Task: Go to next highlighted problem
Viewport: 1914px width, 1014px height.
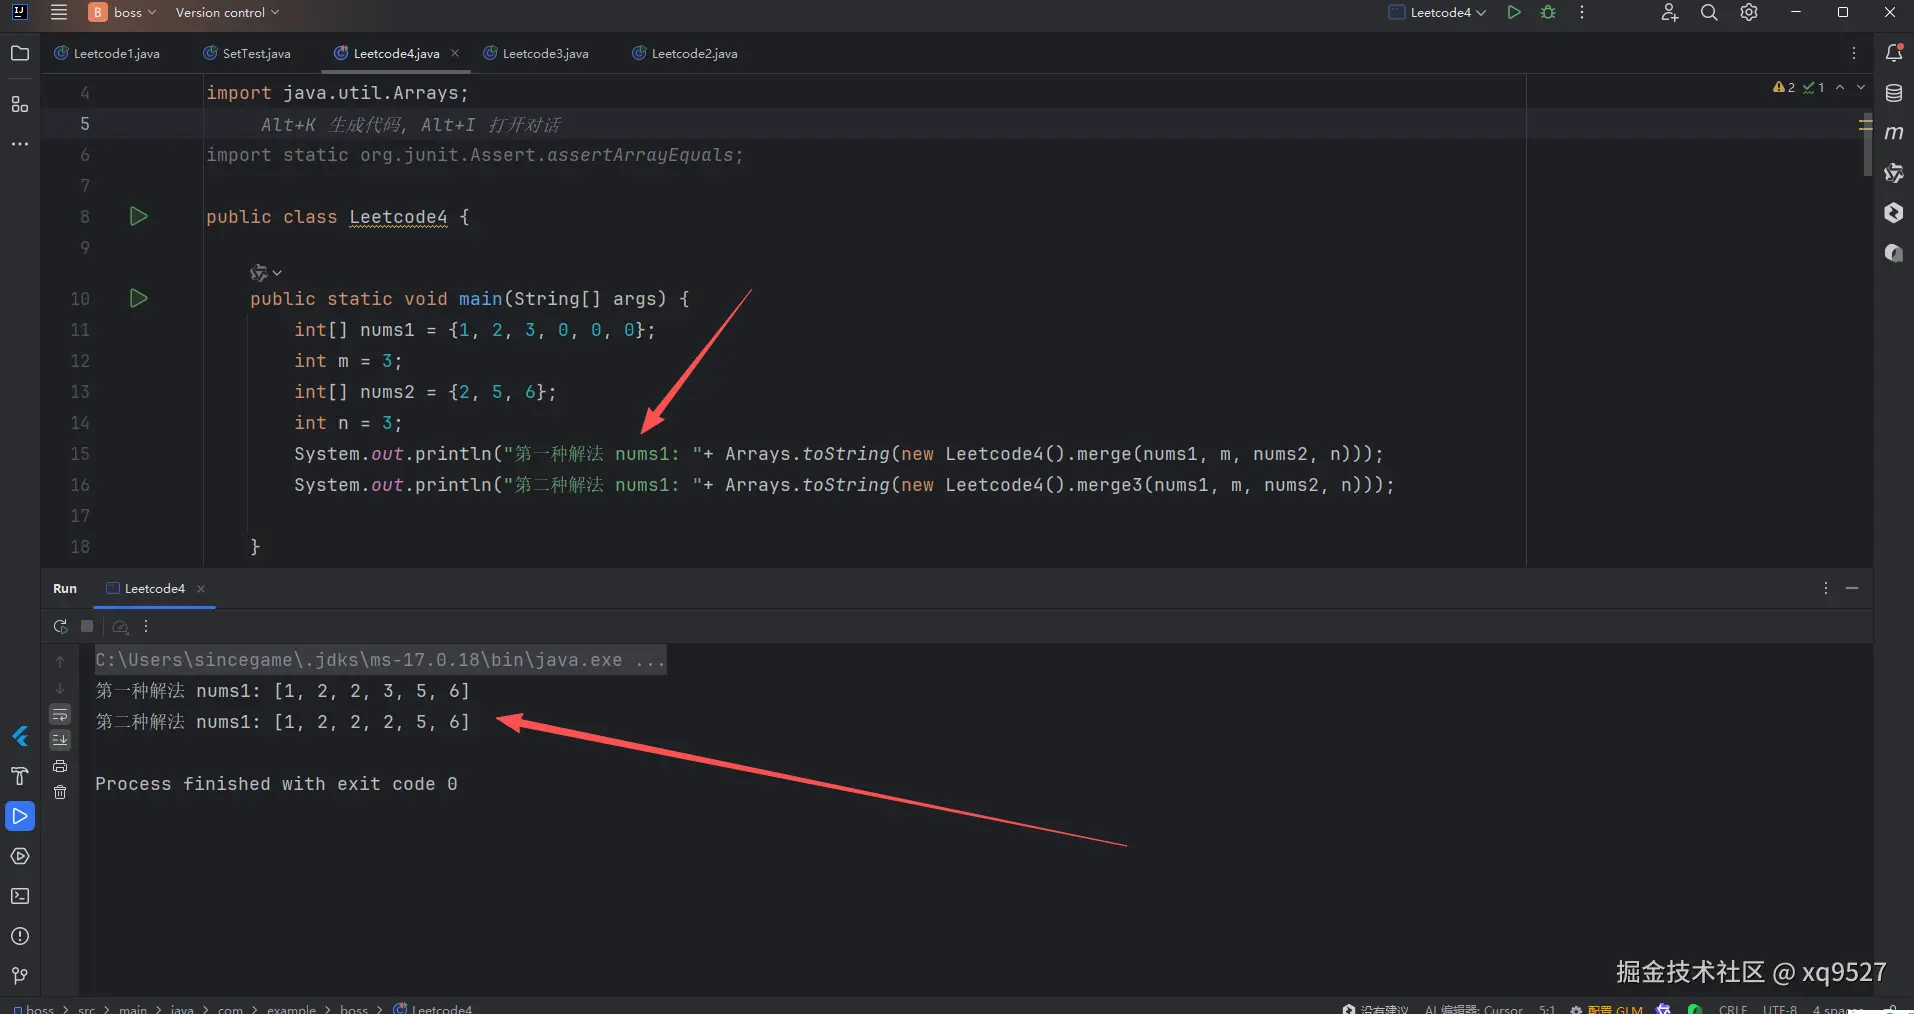Action: tap(1861, 88)
